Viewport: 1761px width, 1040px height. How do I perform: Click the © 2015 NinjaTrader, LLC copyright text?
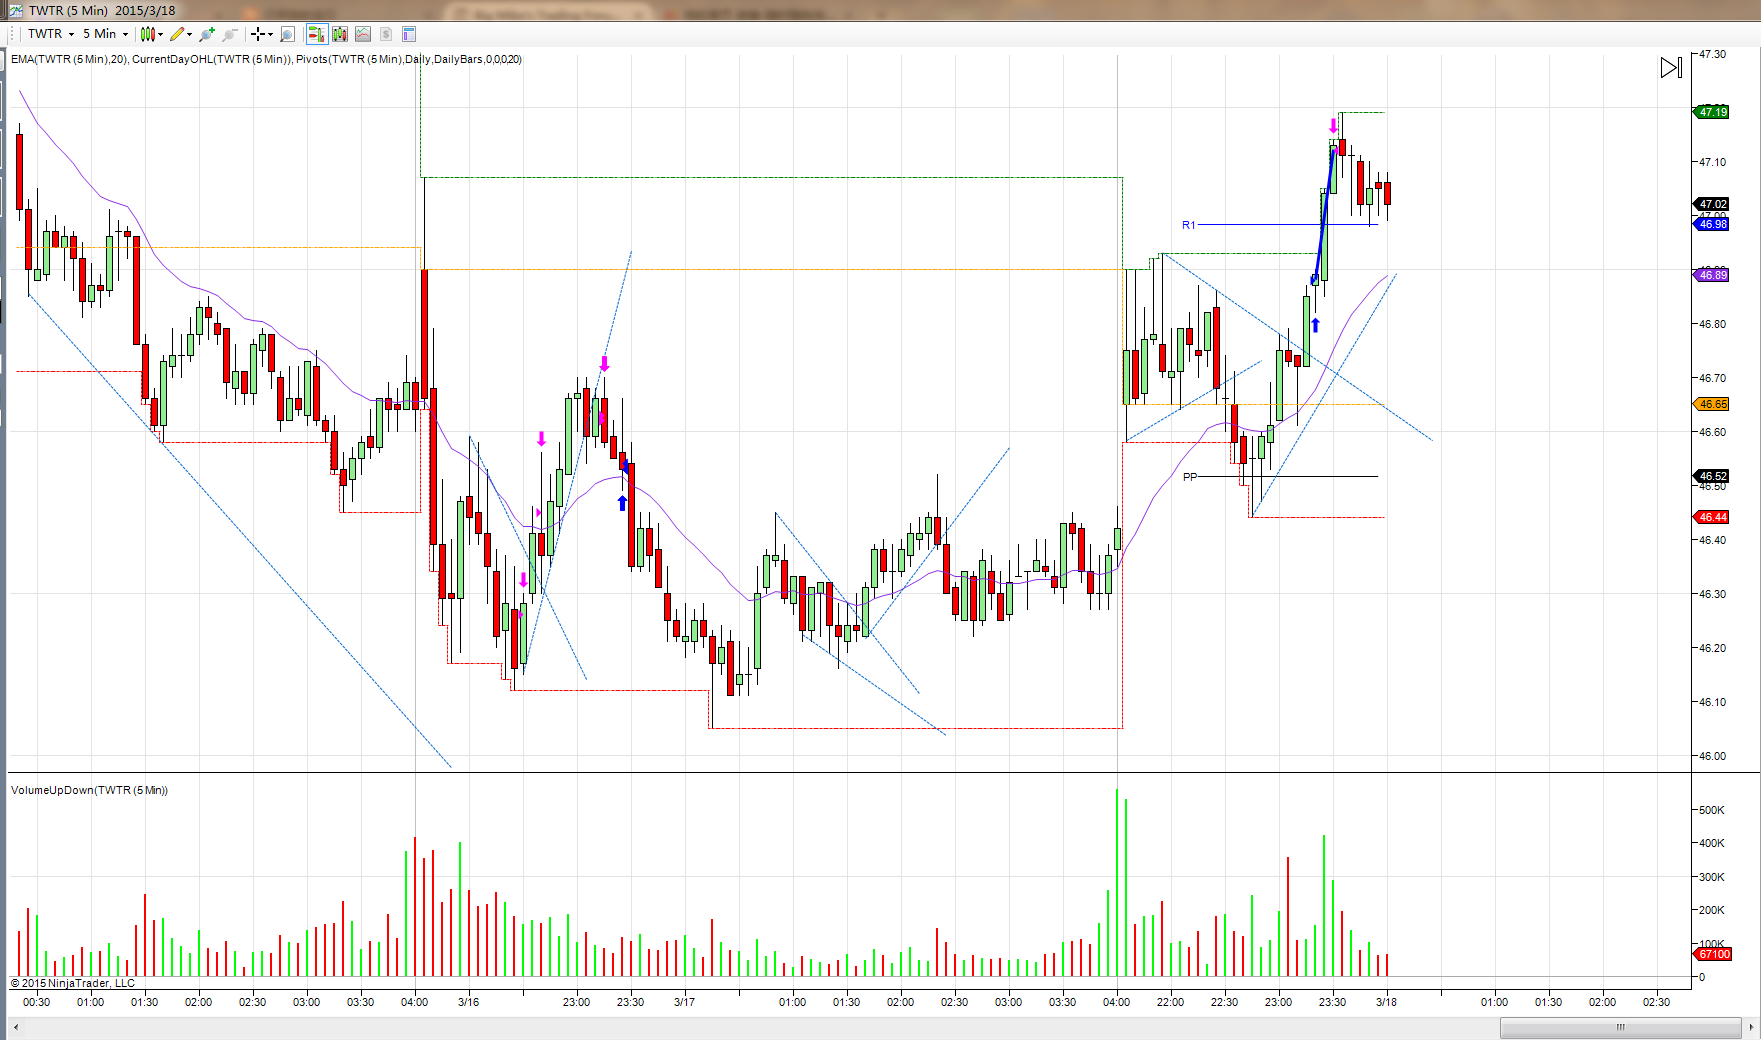(x=72, y=983)
